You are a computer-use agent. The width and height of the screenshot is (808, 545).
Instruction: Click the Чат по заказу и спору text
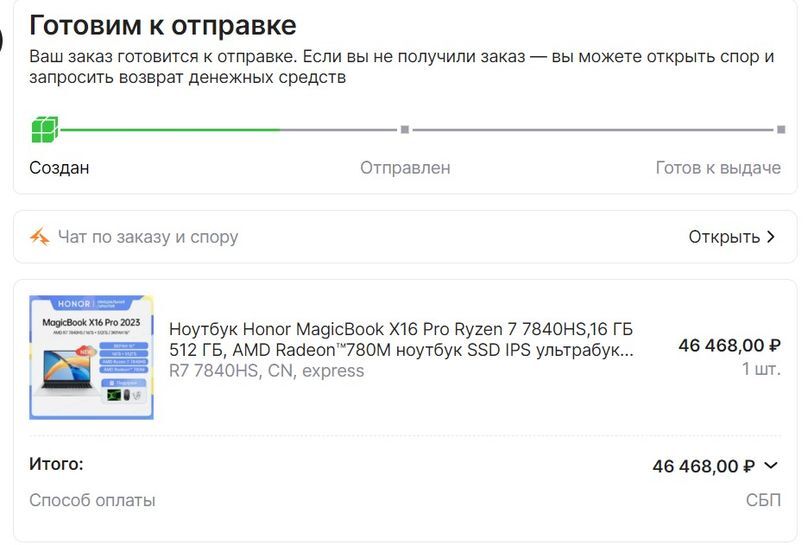(148, 237)
